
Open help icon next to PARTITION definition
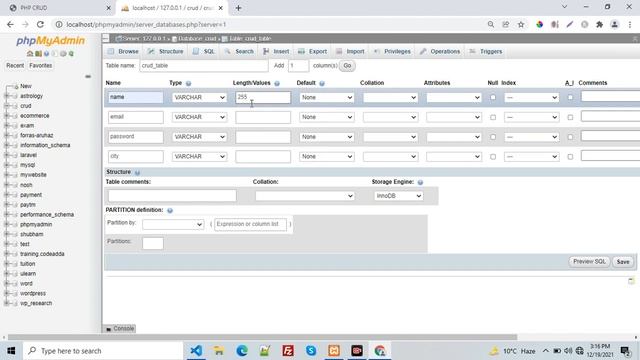pos(170,210)
